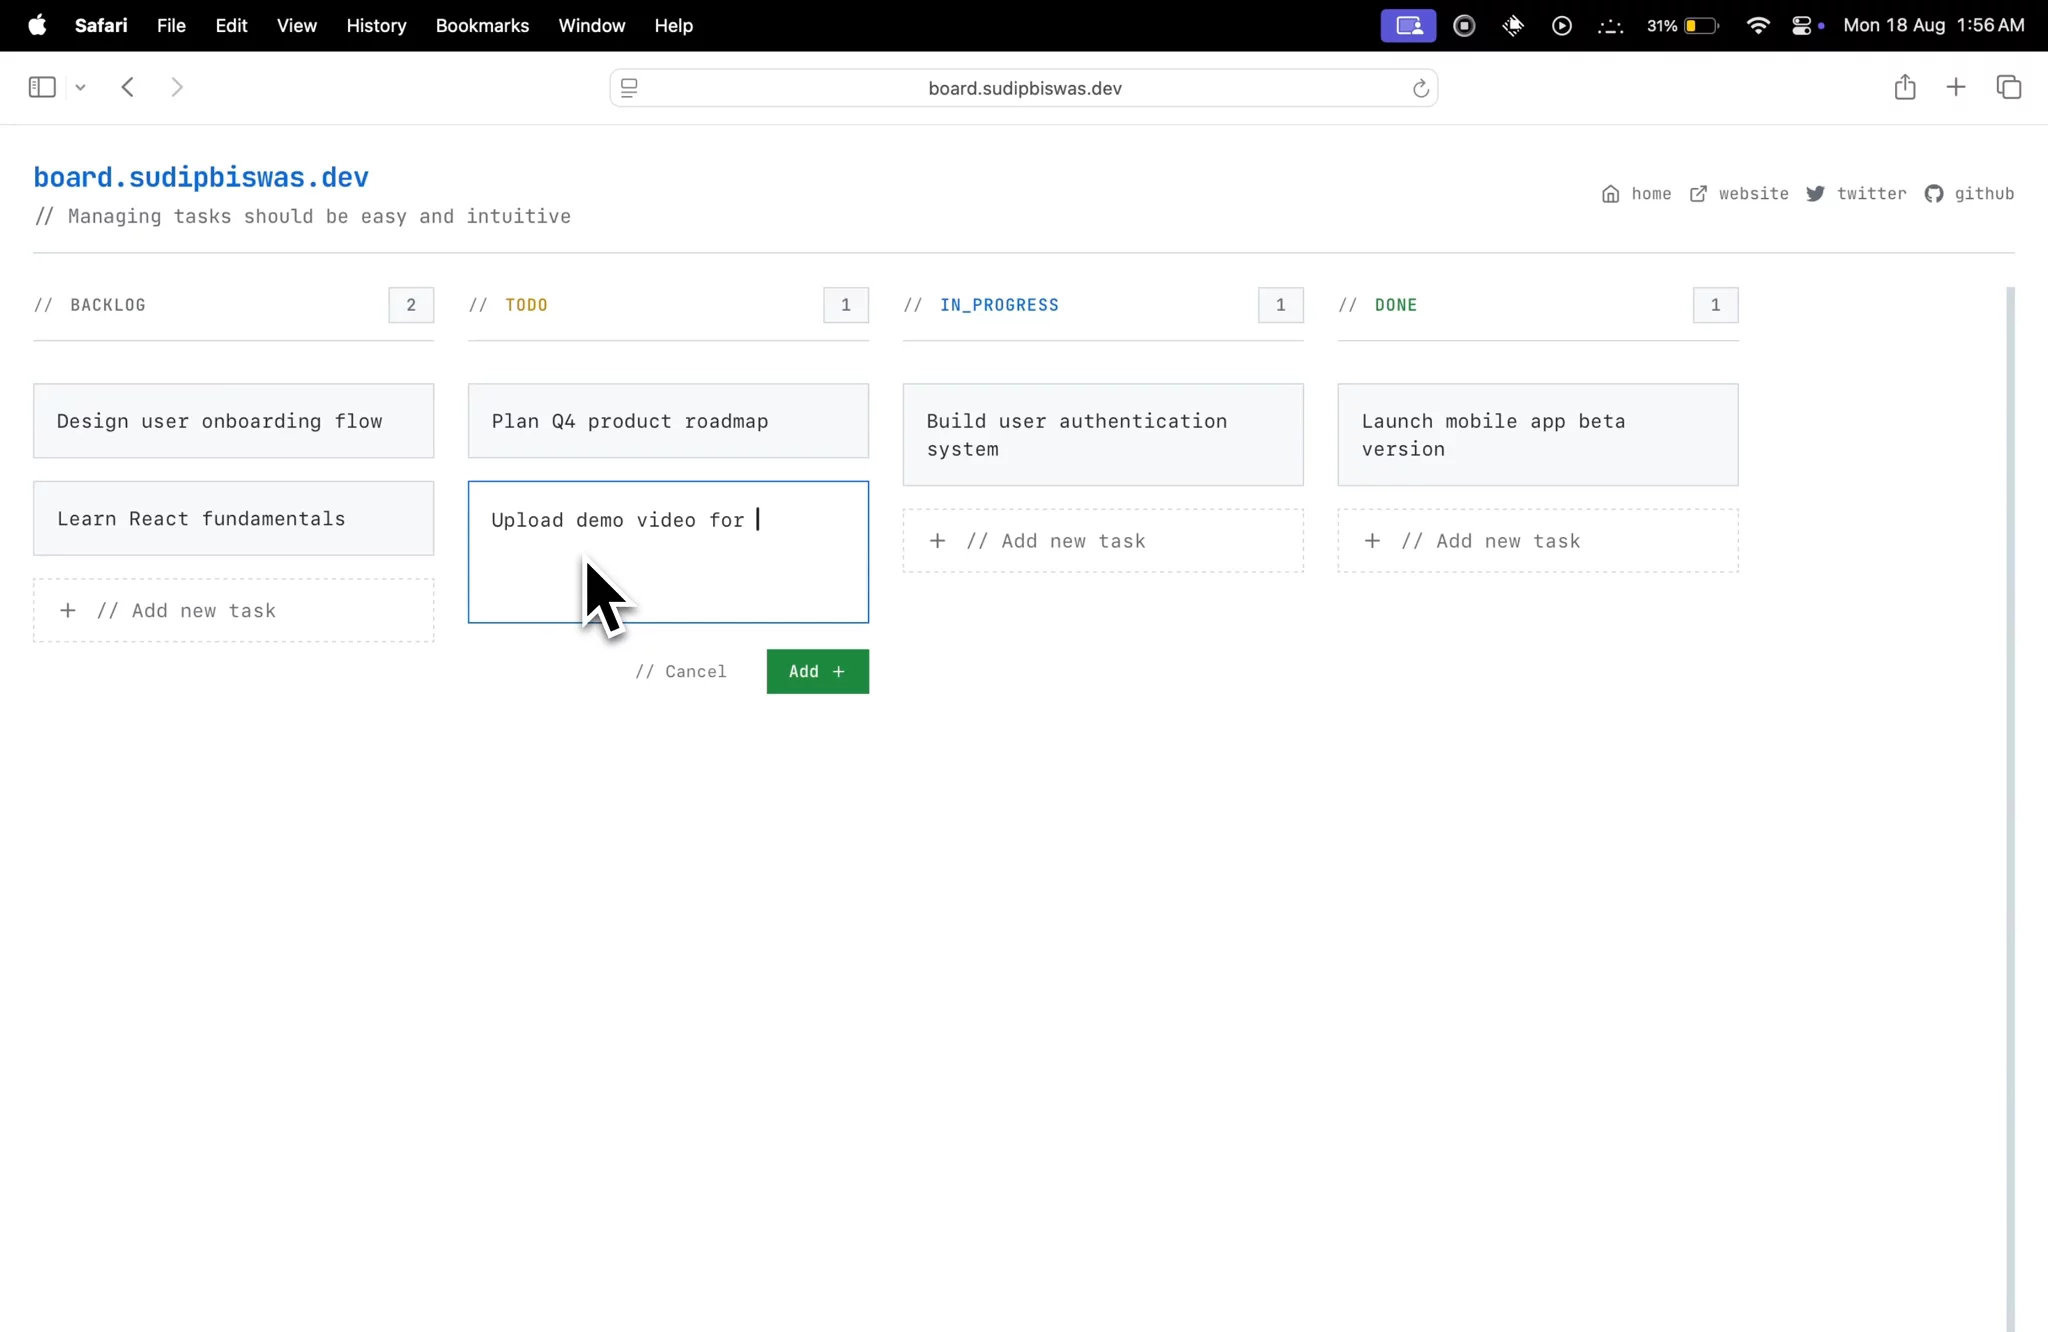Open new tab with plus icon

coord(1955,88)
